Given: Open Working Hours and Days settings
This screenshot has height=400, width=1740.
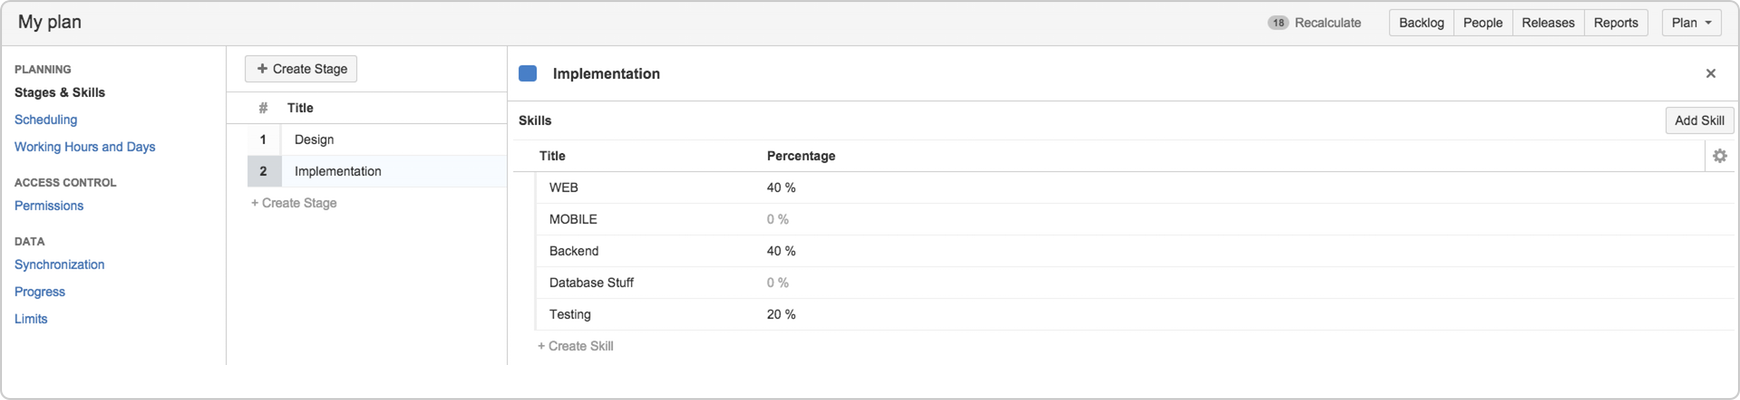Looking at the screenshot, I should (x=85, y=147).
